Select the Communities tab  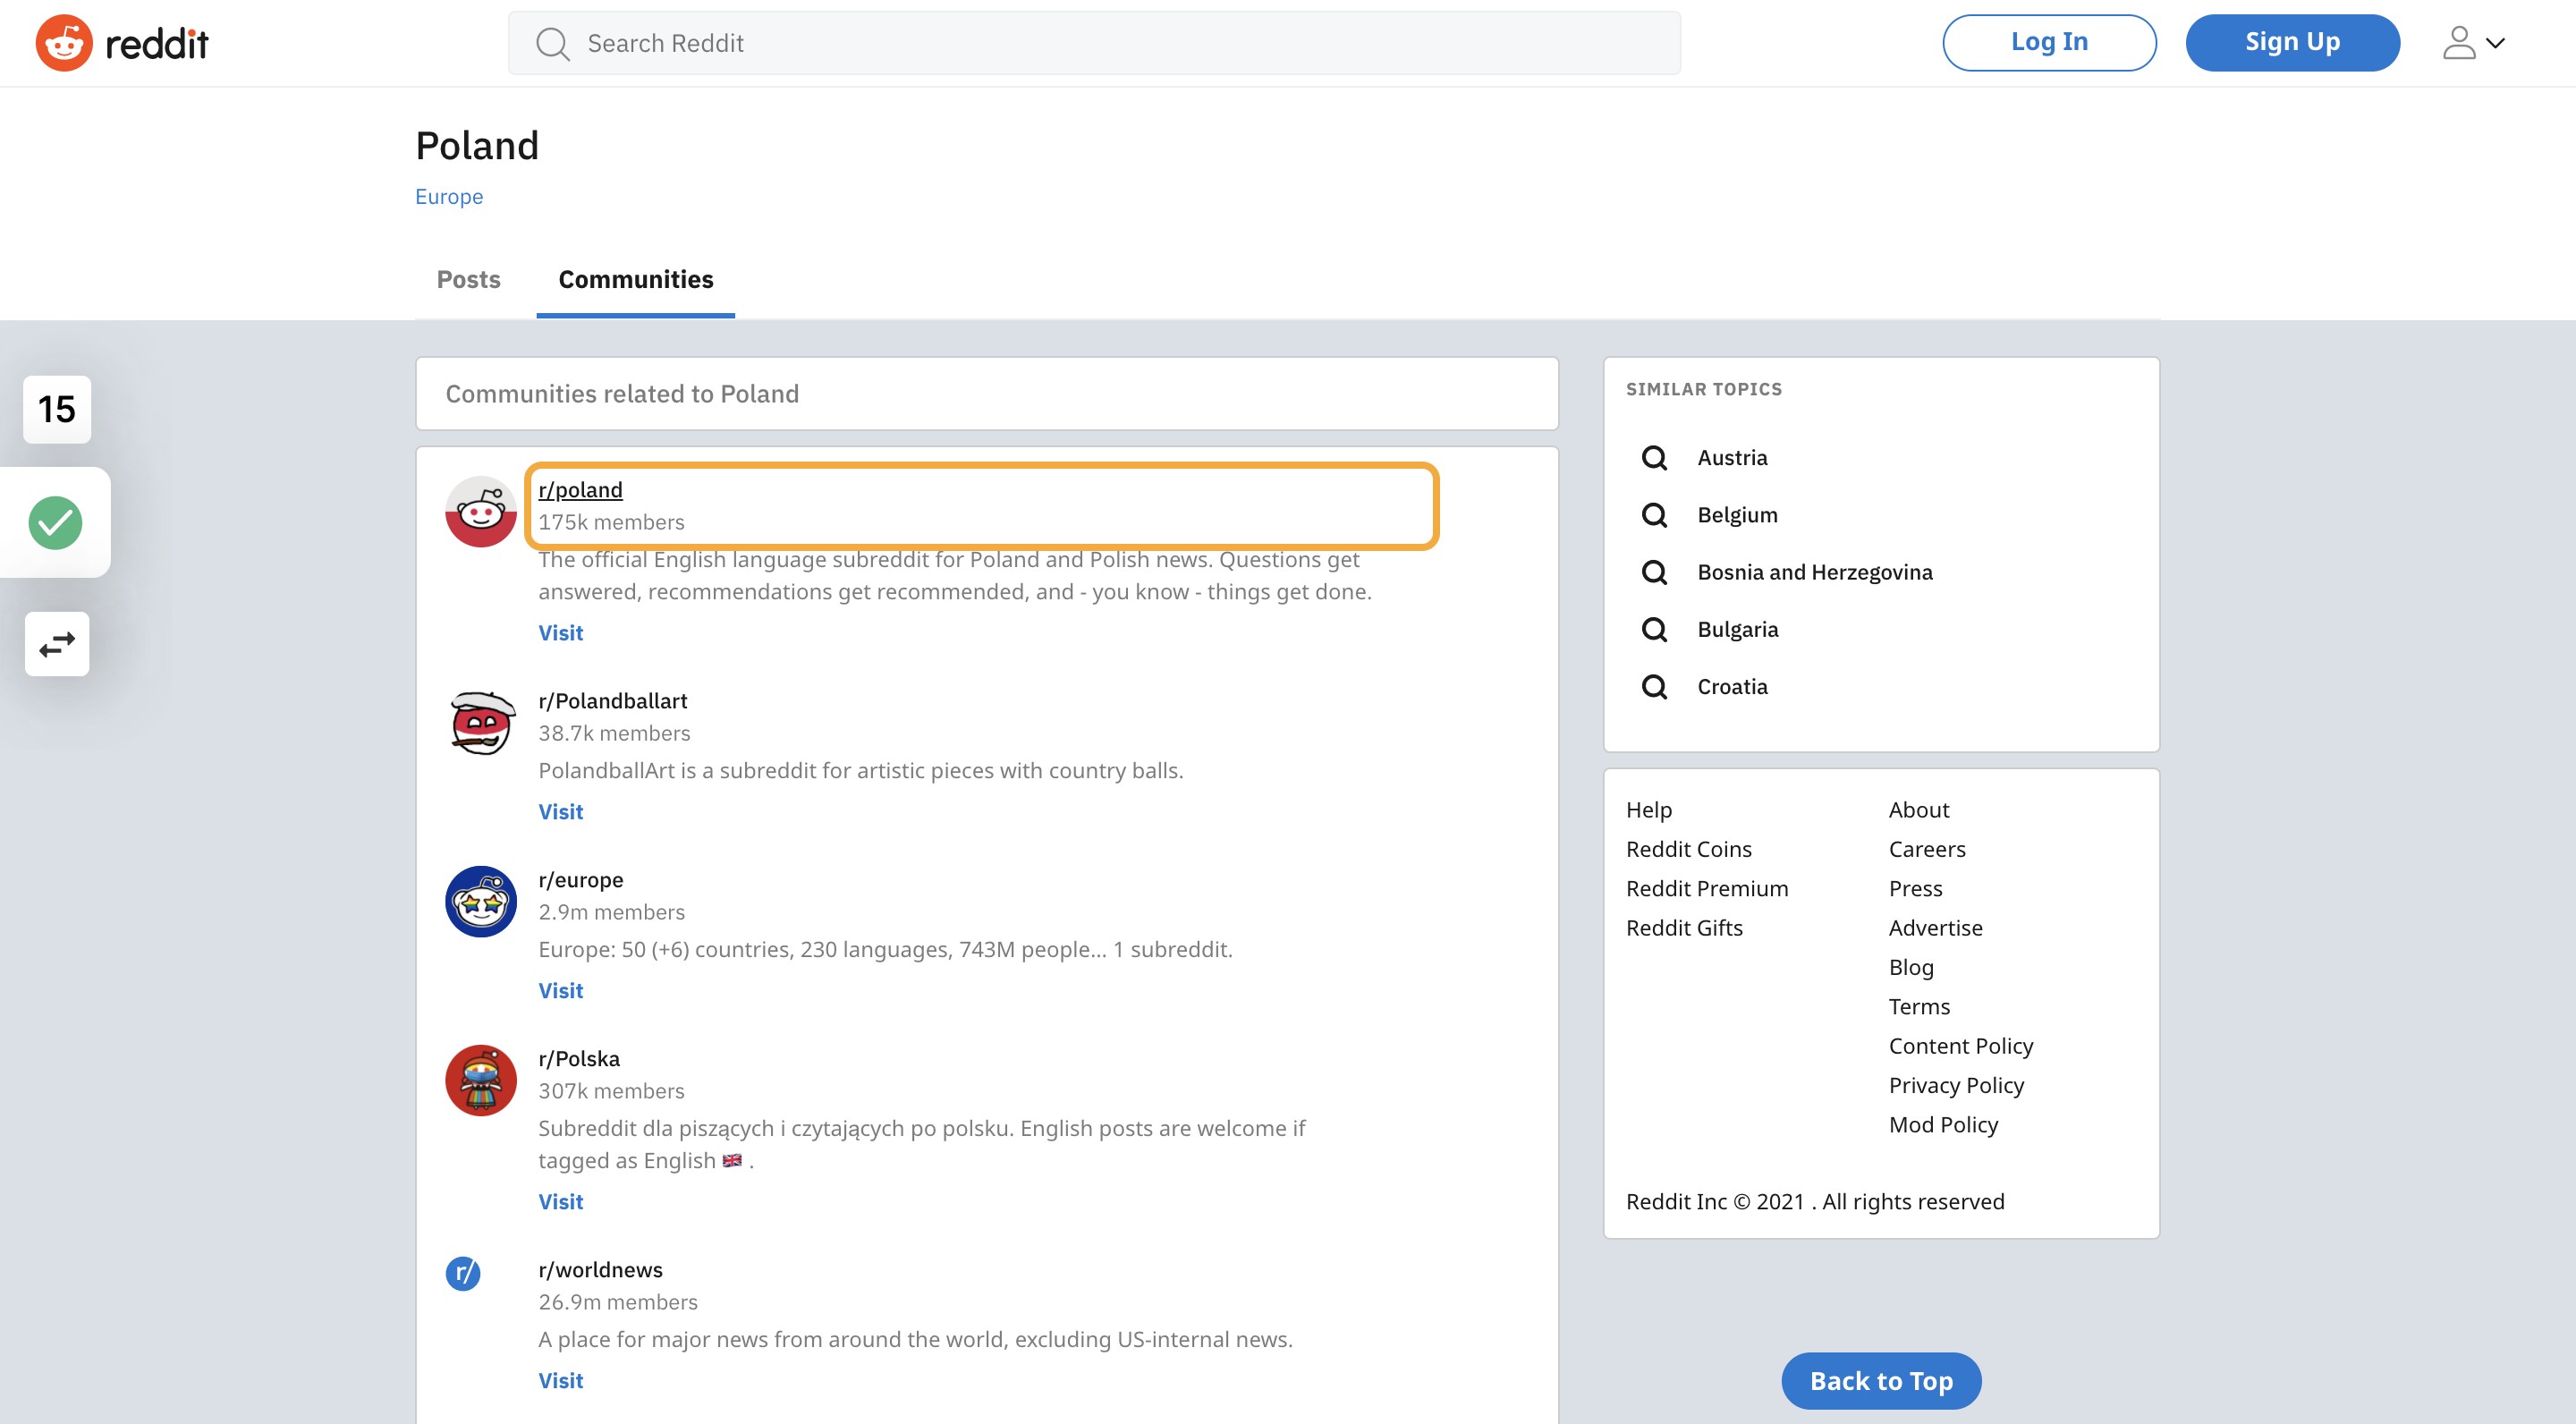click(636, 279)
